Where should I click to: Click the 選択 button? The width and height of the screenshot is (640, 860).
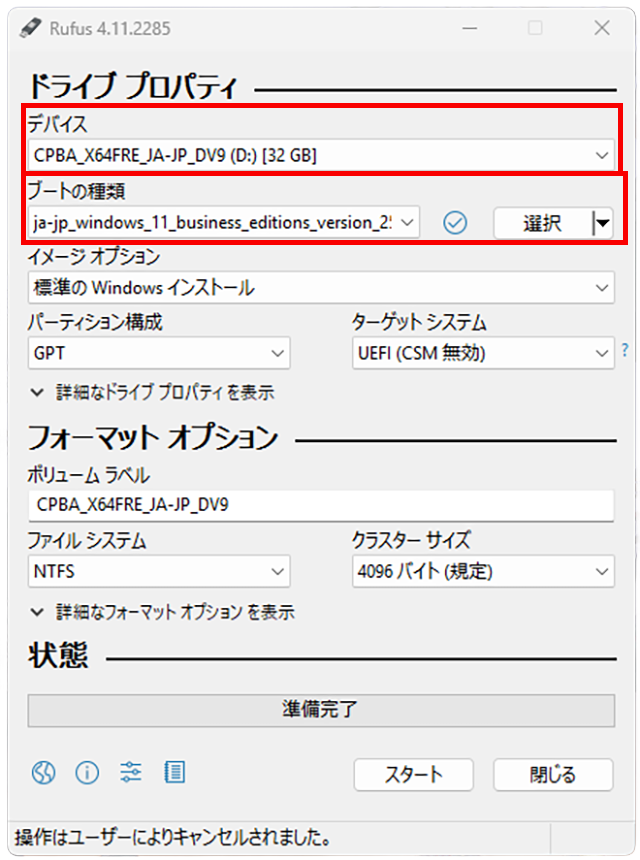pyautogui.click(x=543, y=223)
